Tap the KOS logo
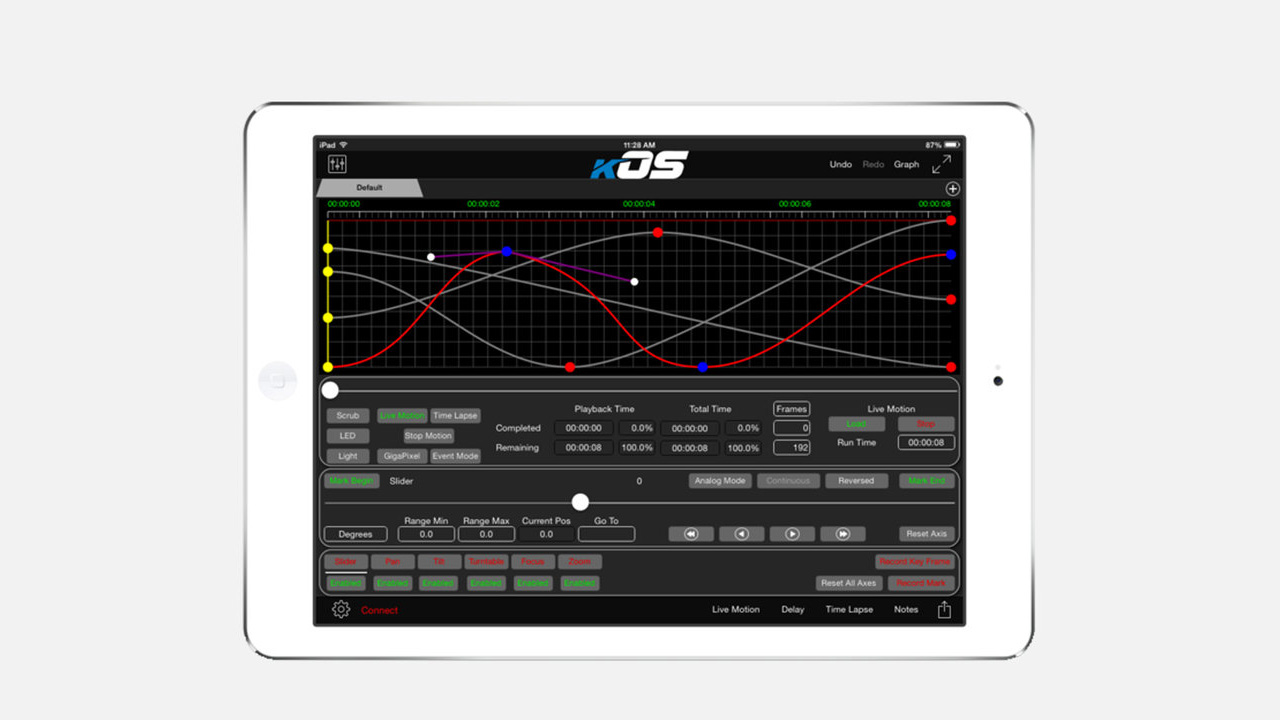Image resolution: width=1280 pixels, height=720 pixels. pos(639,165)
